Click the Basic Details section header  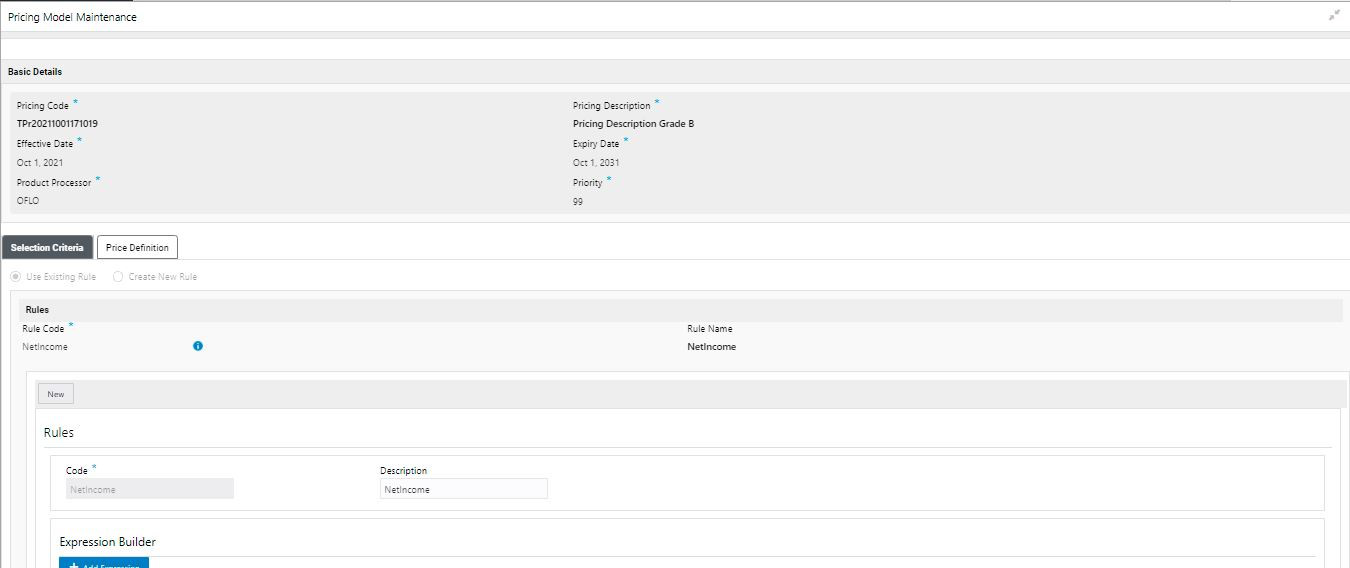pyautogui.click(x=675, y=72)
